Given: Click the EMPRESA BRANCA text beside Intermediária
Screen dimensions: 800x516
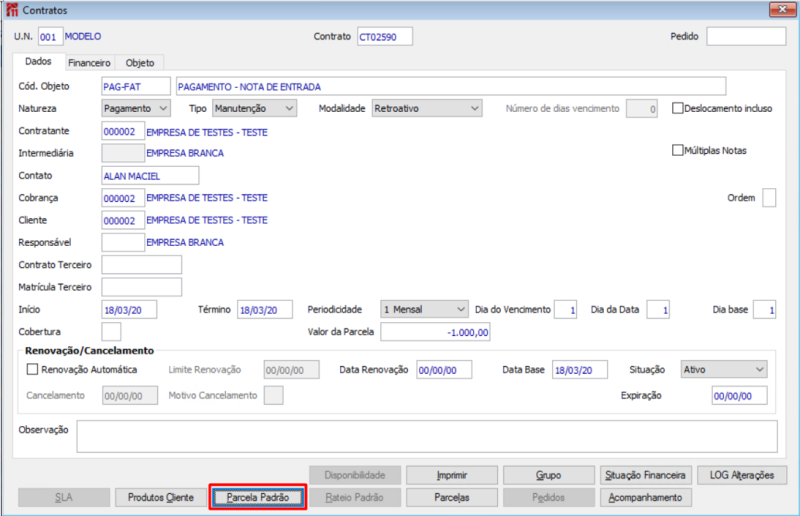Looking at the screenshot, I should [x=185, y=153].
